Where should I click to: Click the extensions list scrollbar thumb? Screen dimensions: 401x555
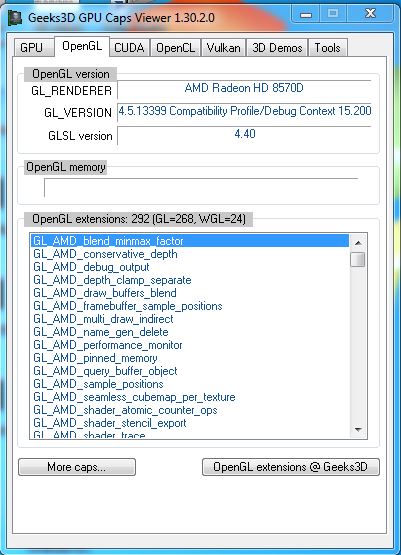pos(358,259)
